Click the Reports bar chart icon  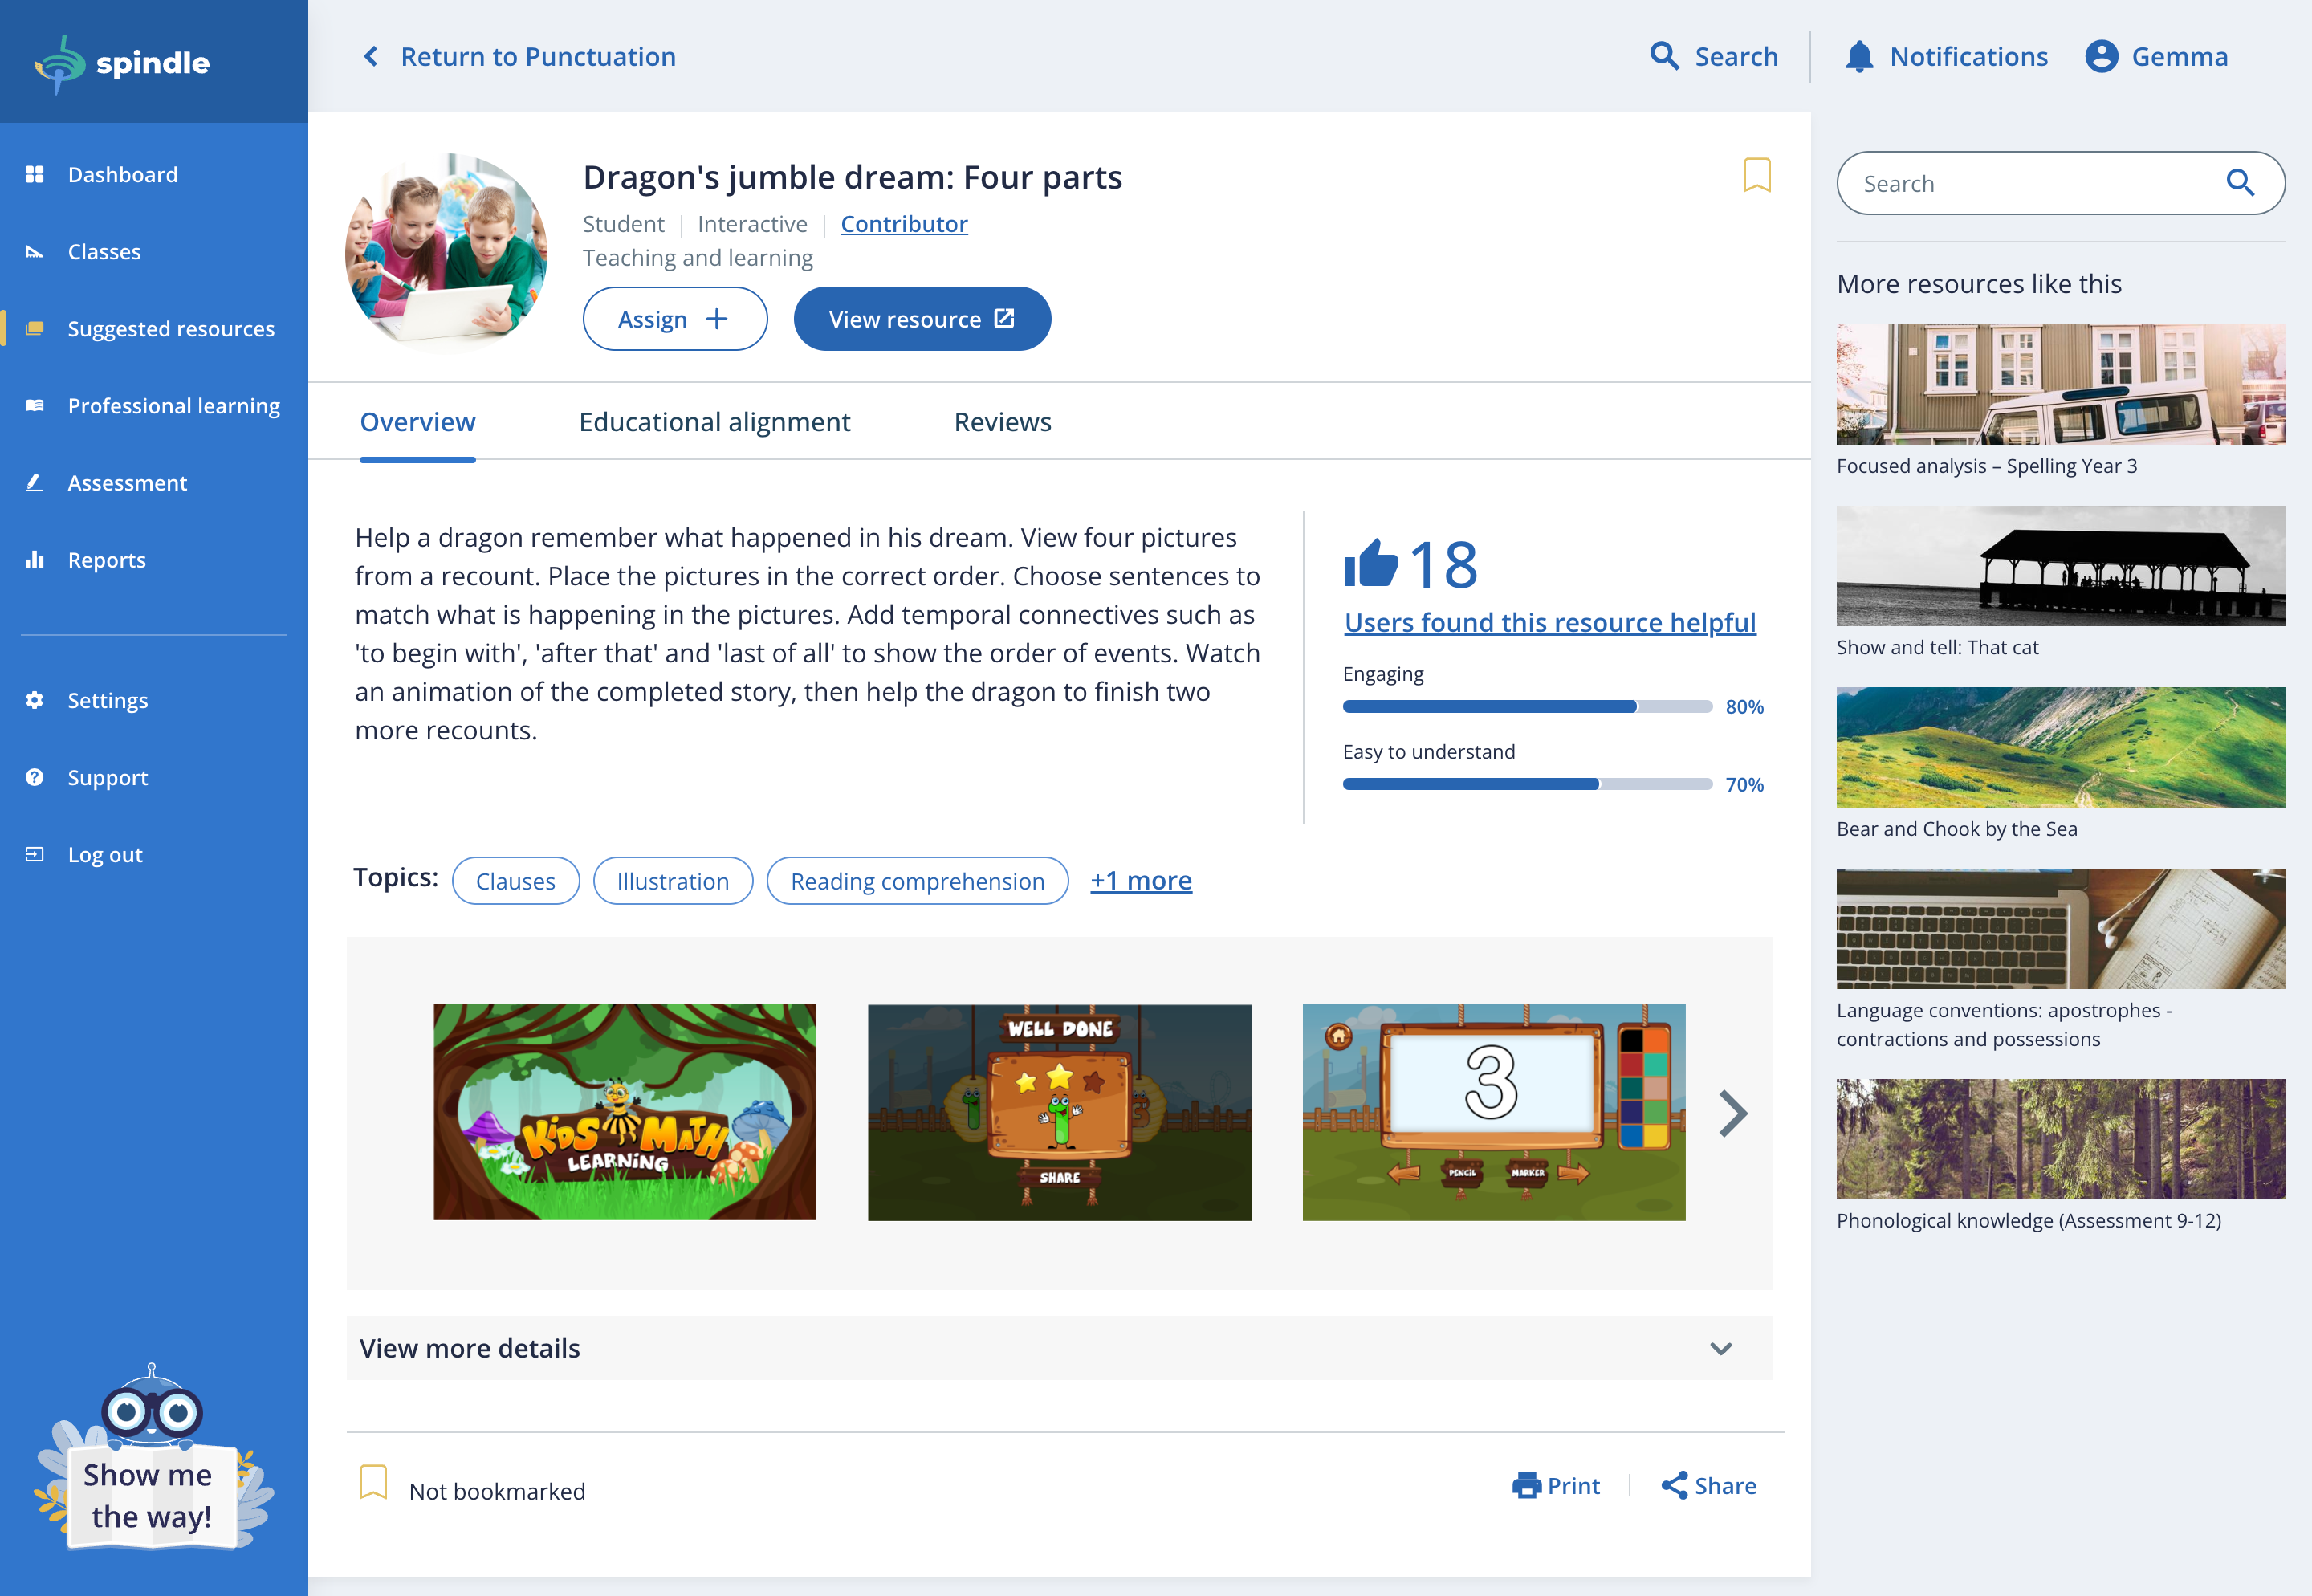click(35, 560)
